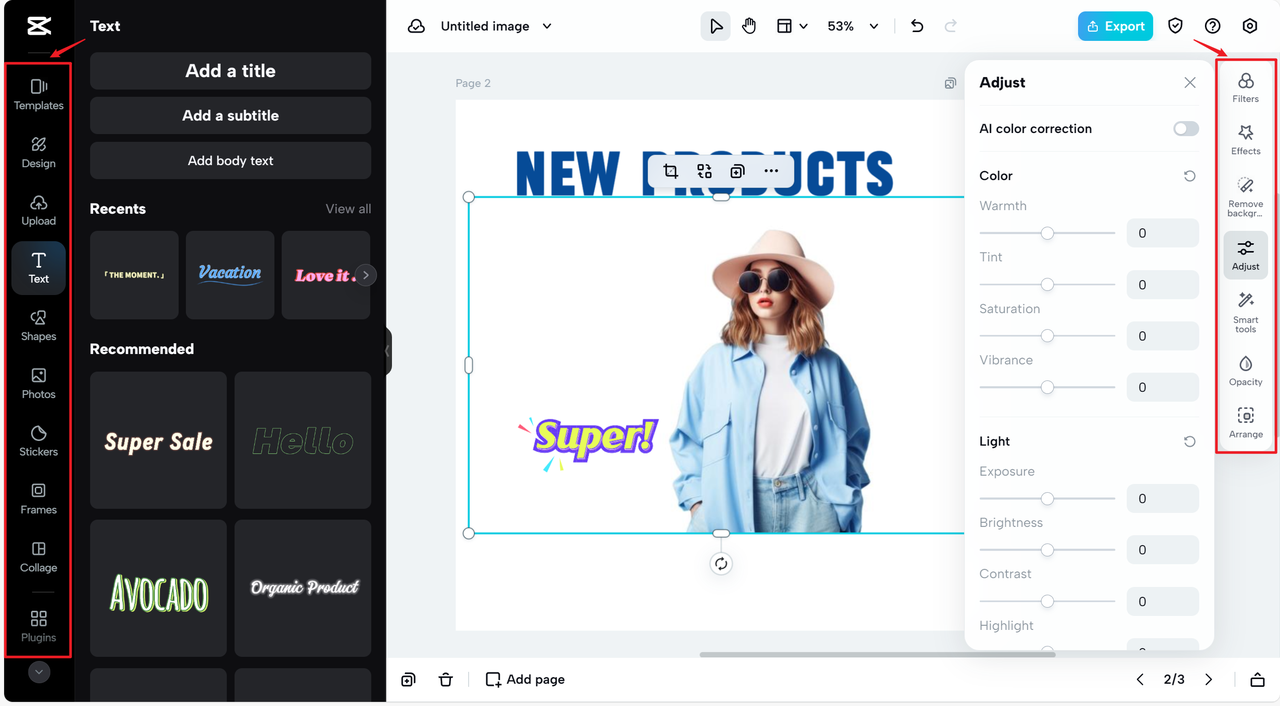The image size is (1280, 706).
Task: Click the Contrast value input field
Action: pos(1162,601)
